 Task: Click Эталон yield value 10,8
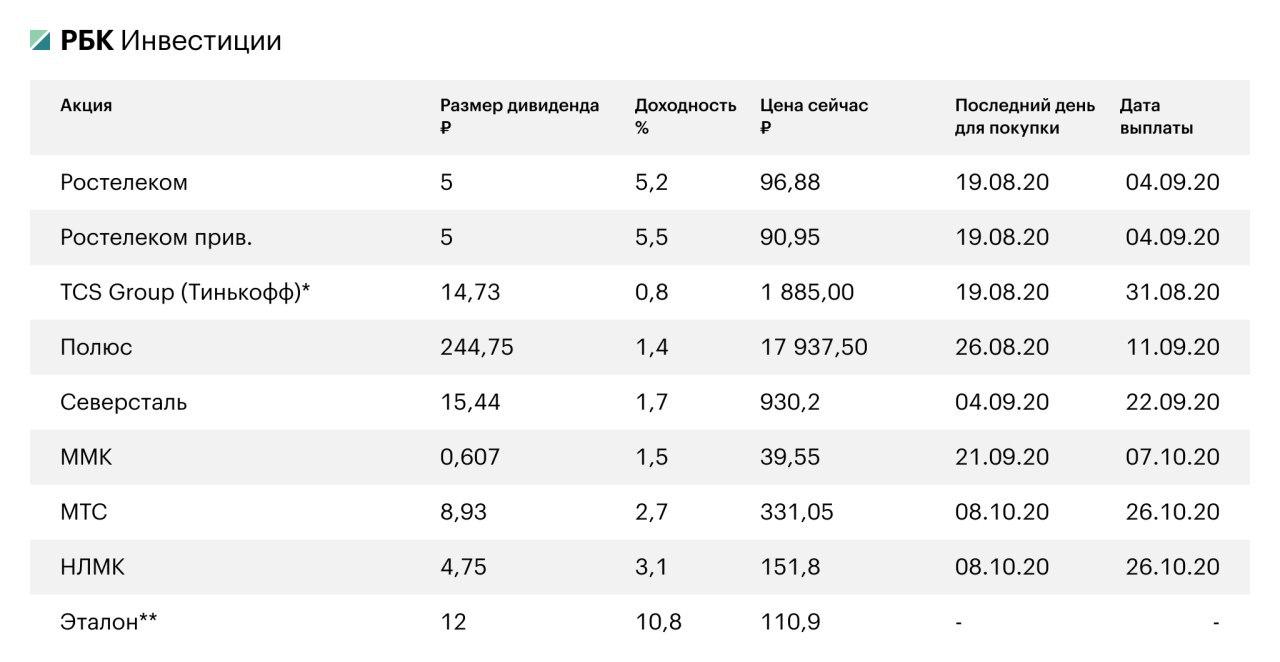pos(658,623)
